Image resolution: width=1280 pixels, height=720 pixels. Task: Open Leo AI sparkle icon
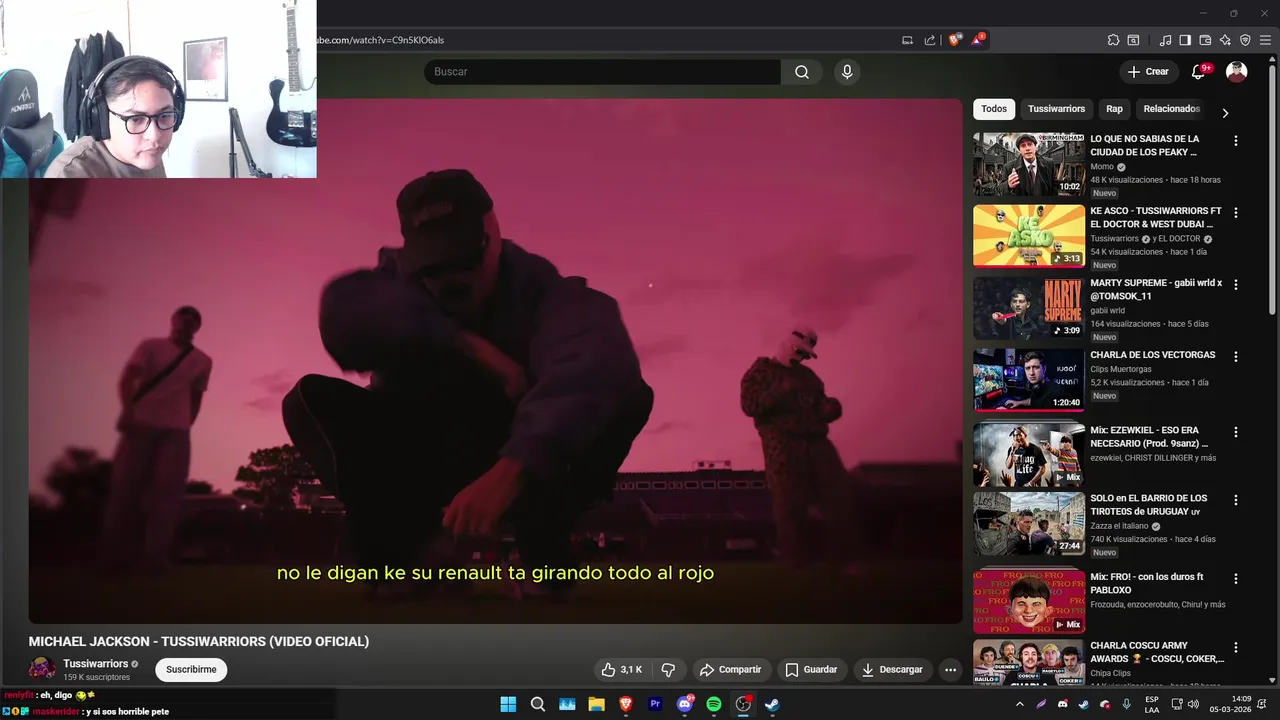(x=1225, y=40)
